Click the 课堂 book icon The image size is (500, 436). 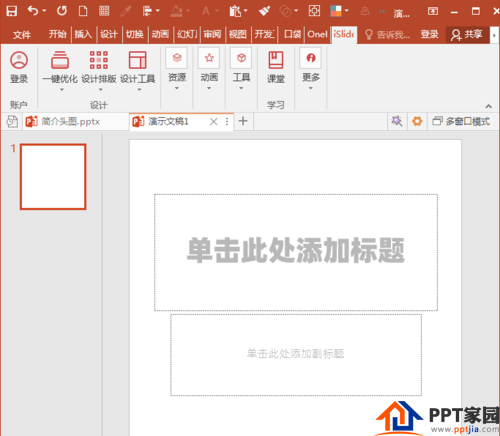[x=276, y=60]
